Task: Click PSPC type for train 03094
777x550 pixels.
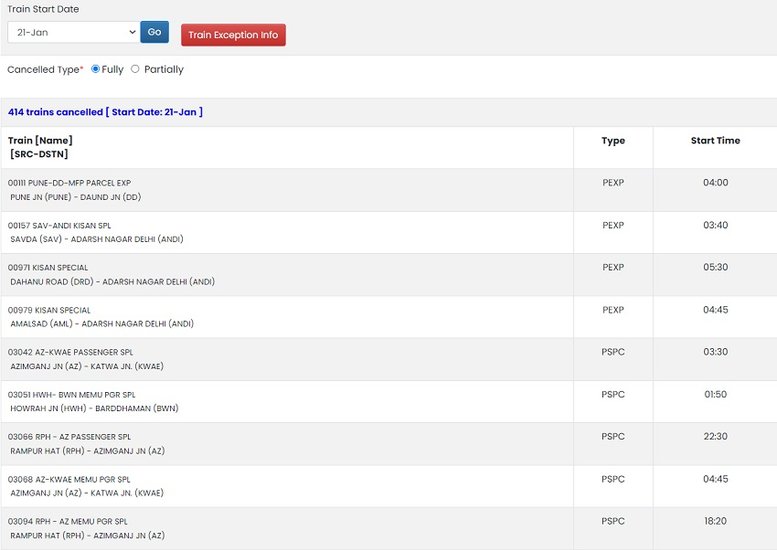Action: coord(613,522)
